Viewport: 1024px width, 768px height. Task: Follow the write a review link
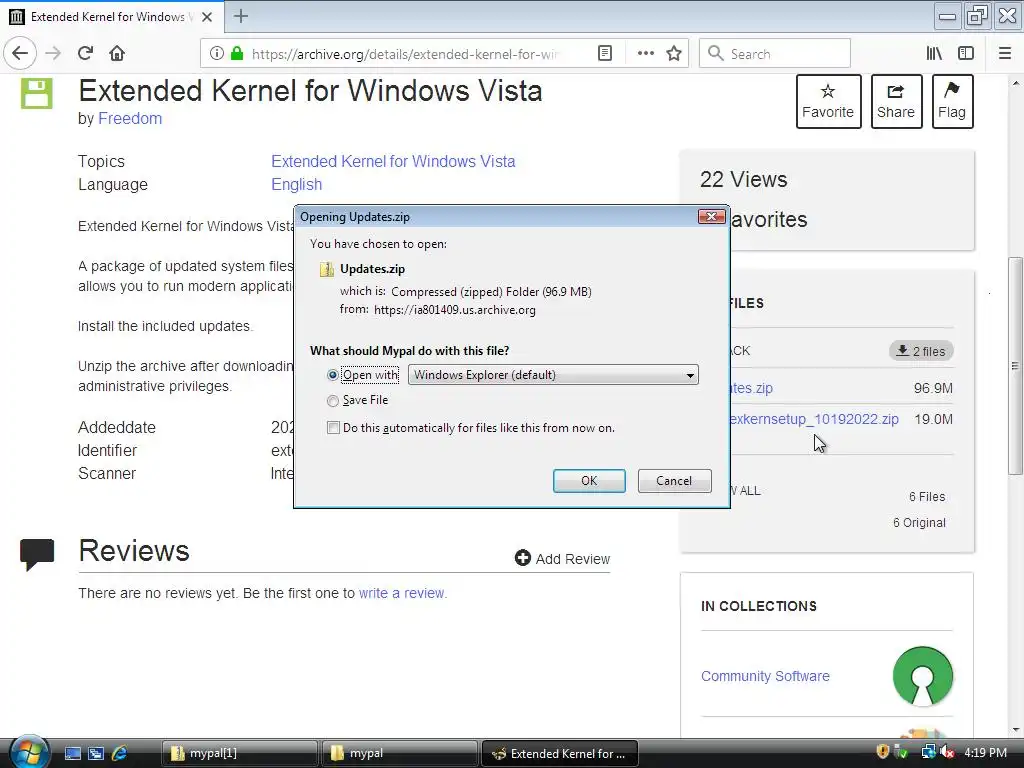(402, 593)
